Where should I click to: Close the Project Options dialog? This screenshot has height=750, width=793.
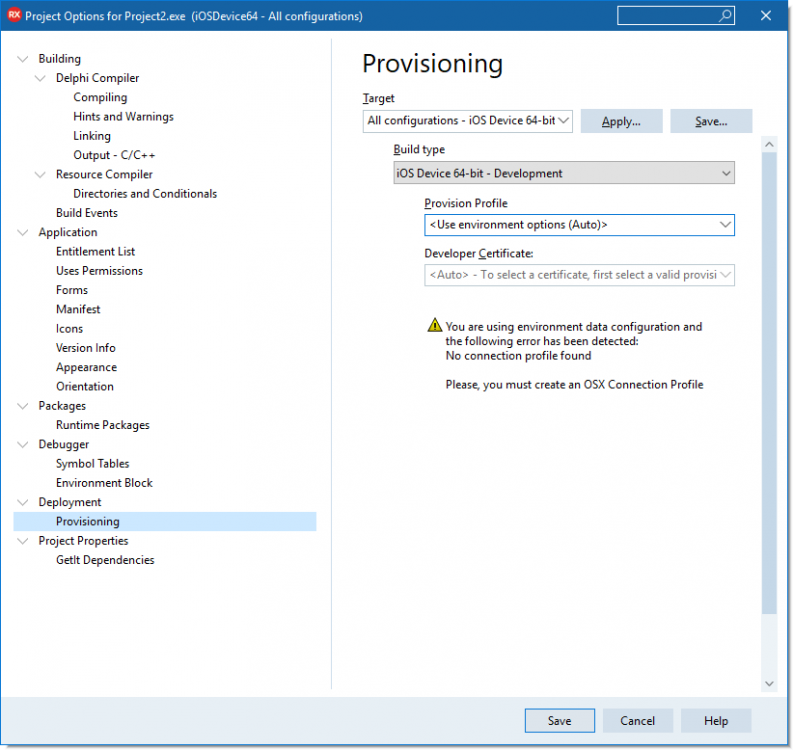point(766,16)
